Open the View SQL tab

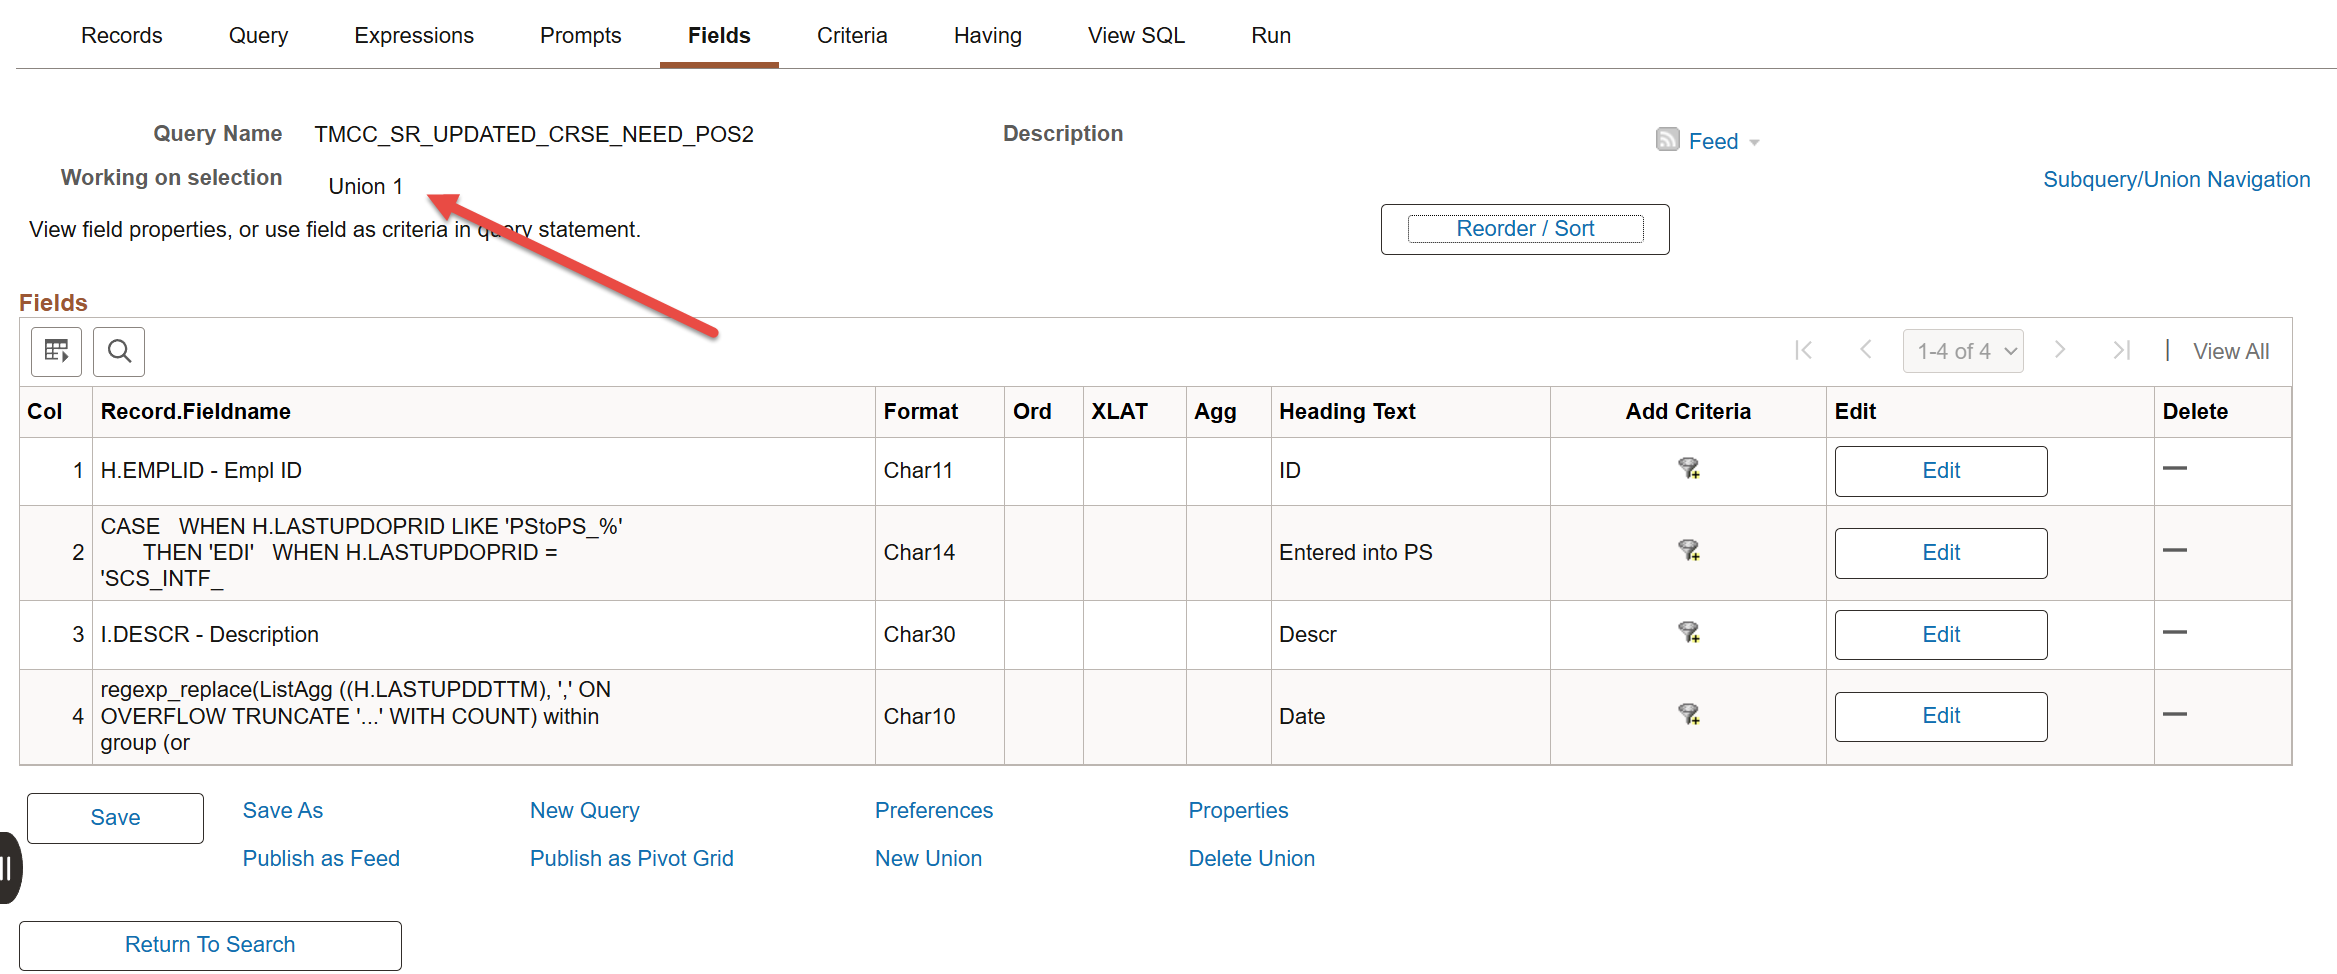(1135, 35)
